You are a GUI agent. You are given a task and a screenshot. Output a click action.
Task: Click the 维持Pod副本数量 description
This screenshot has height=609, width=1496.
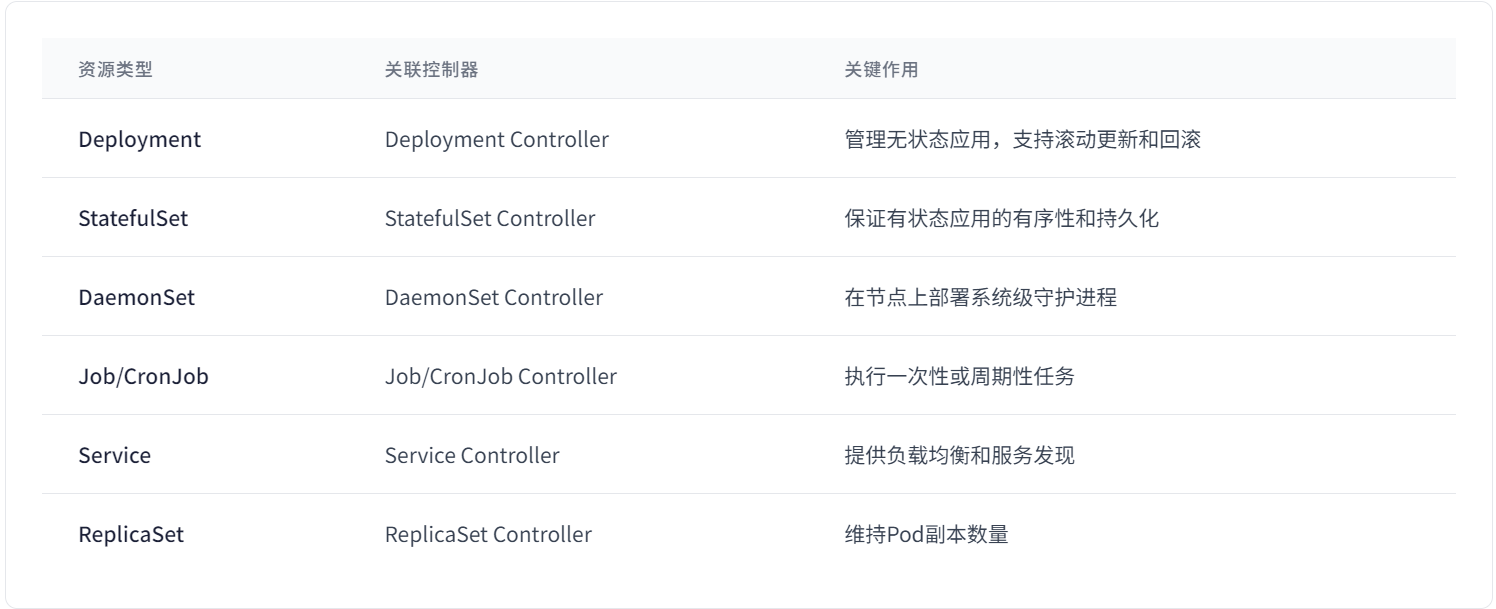point(926,535)
